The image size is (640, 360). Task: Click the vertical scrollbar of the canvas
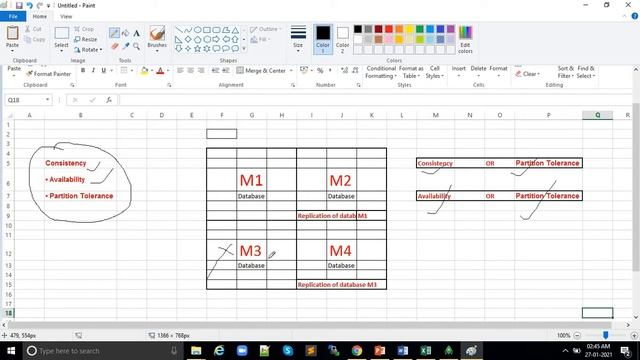(x=636, y=186)
